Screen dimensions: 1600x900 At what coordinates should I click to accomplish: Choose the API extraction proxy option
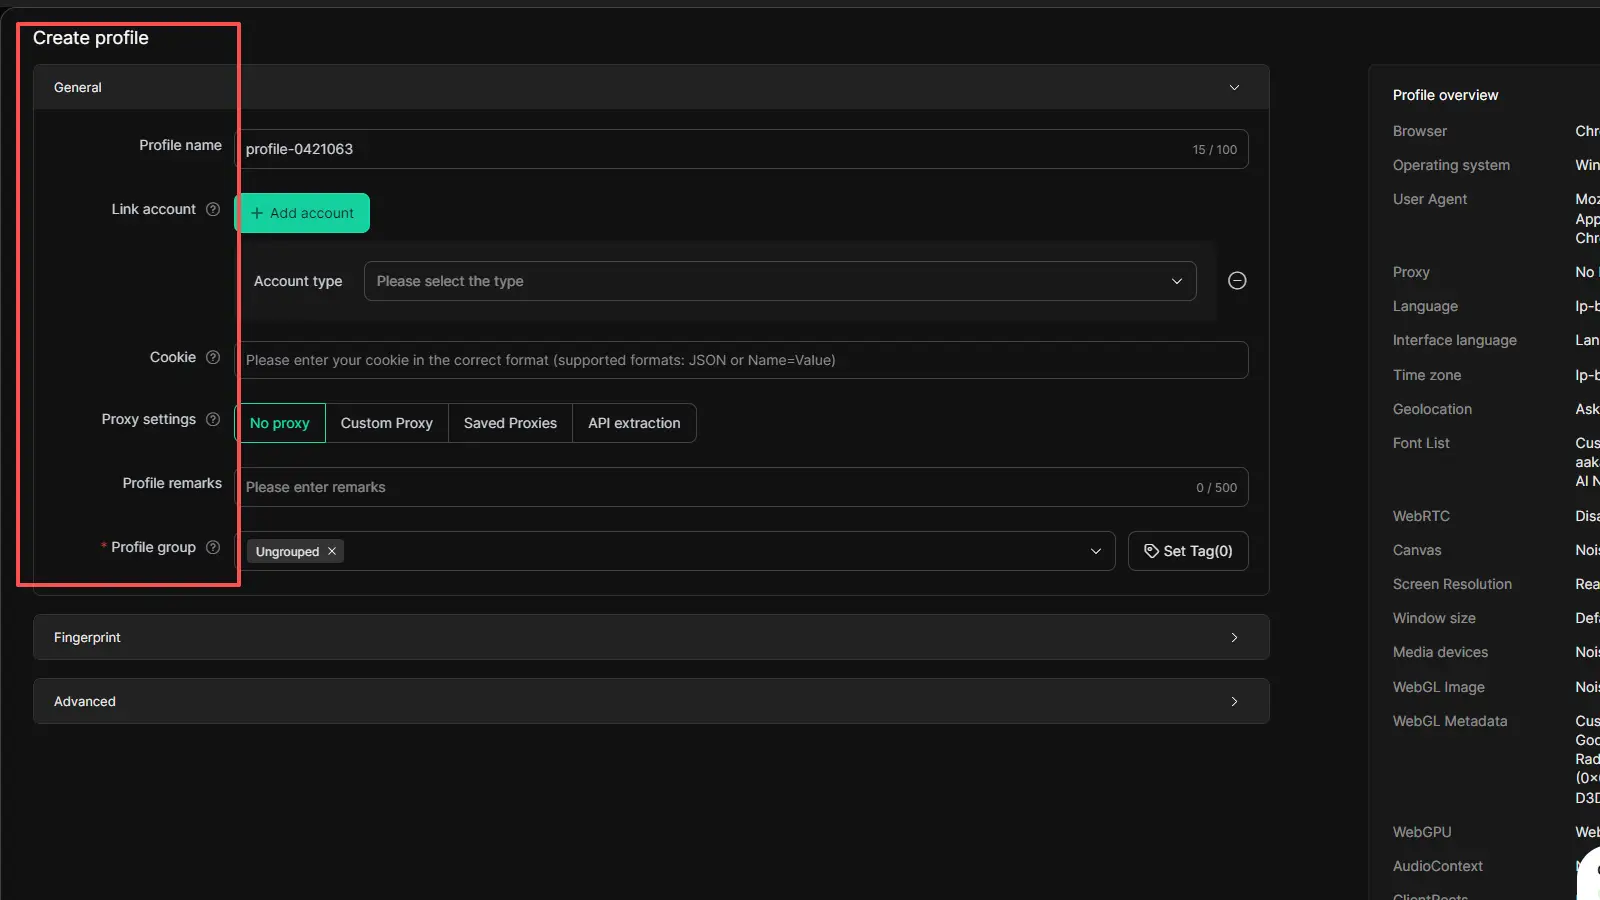click(634, 423)
